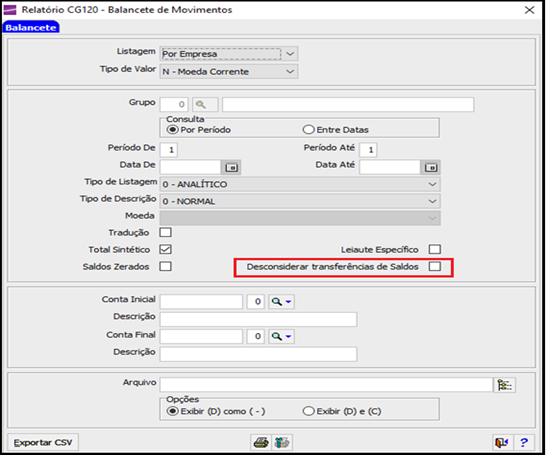The height and width of the screenshot is (455, 547).
Task: Click the exit door icon
Action: 502,443
